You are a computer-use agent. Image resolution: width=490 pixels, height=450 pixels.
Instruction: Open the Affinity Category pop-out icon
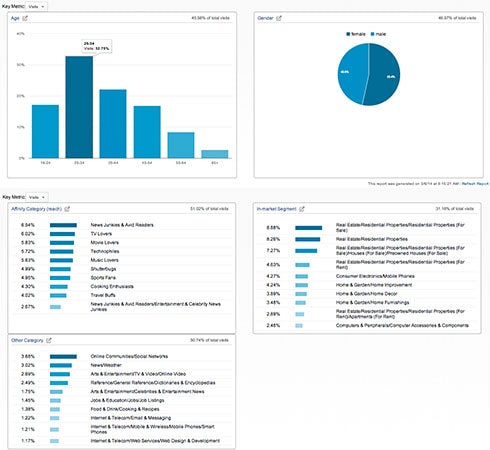pyautogui.click(x=67, y=209)
